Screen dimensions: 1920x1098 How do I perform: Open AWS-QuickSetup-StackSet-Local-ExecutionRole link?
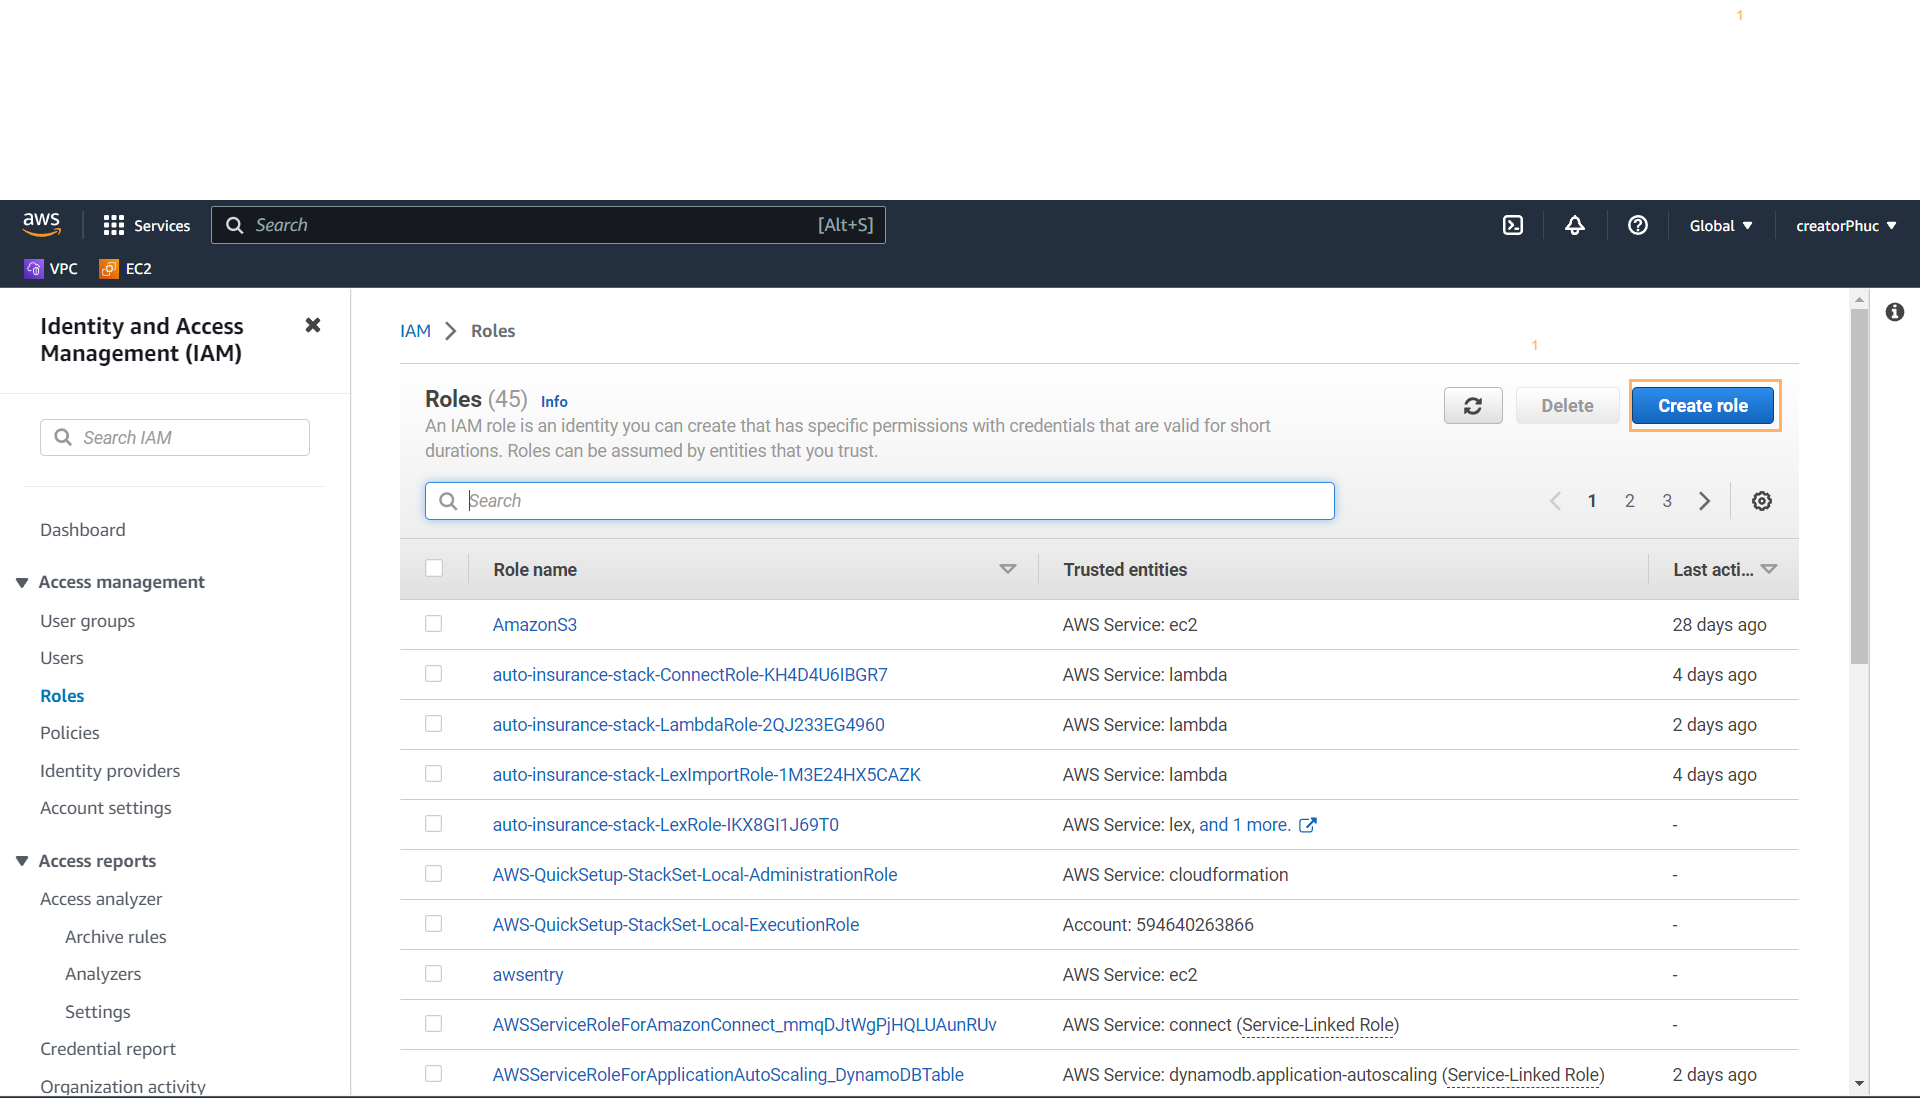676,925
